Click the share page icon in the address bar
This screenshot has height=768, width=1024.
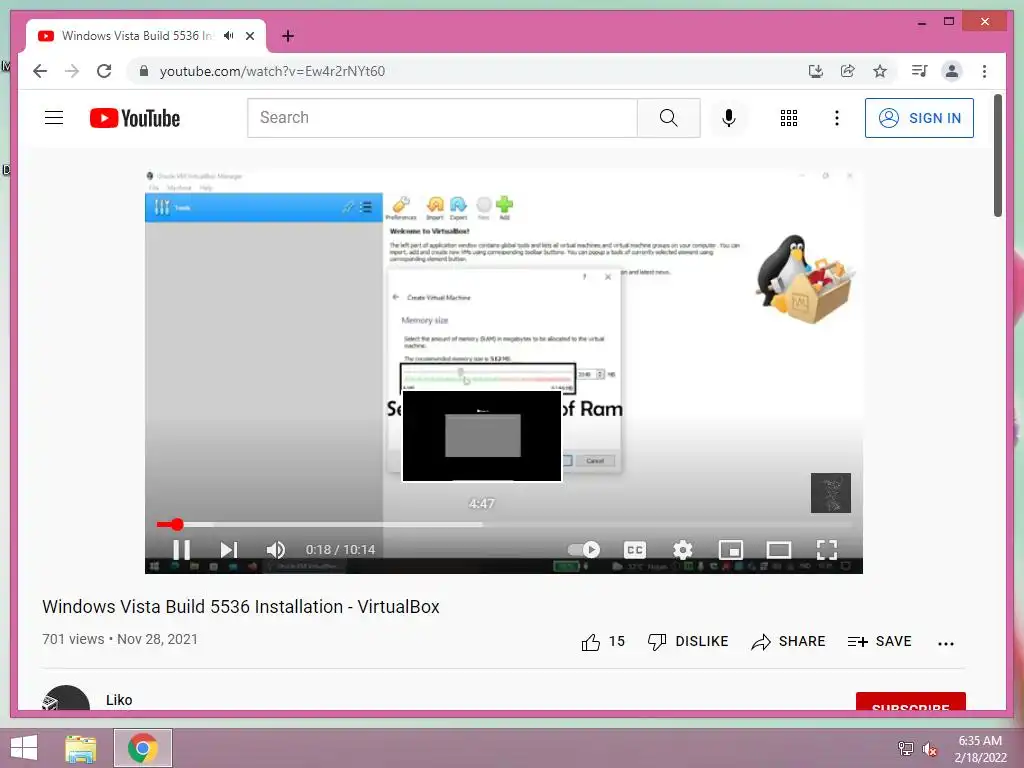(848, 71)
